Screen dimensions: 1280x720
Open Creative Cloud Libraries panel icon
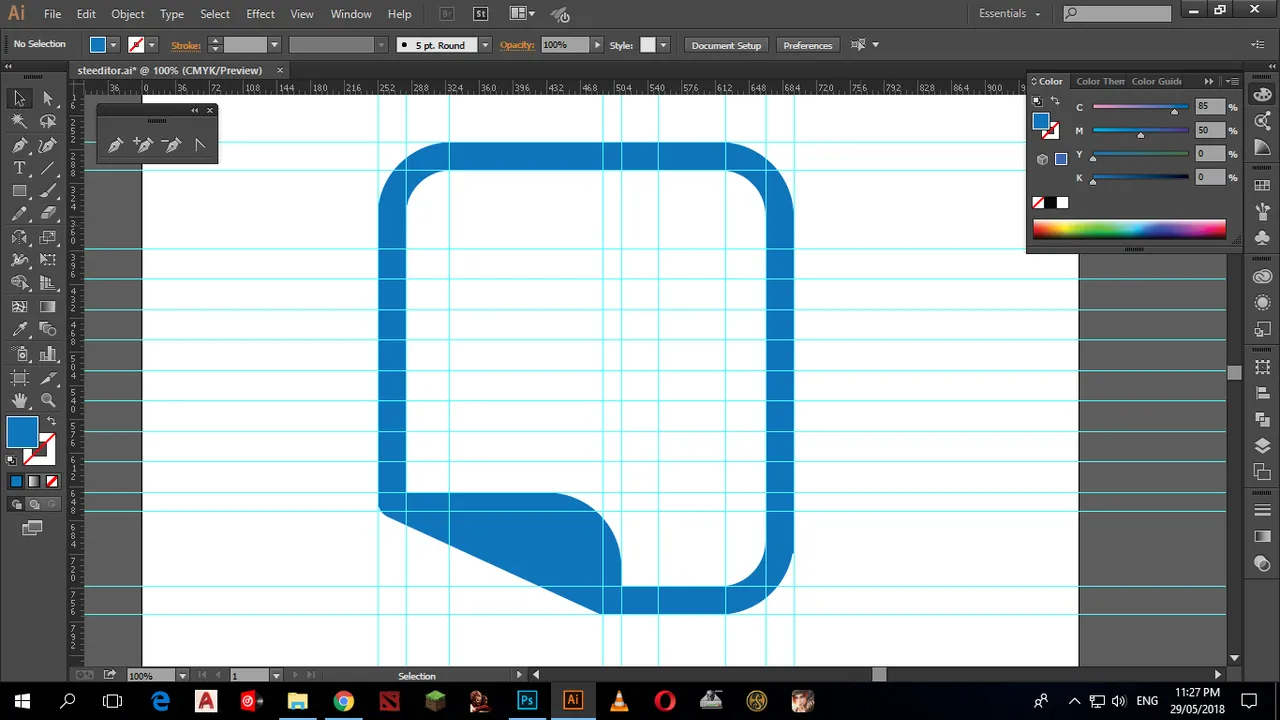pyautogui.click(x=1262, y=277)
